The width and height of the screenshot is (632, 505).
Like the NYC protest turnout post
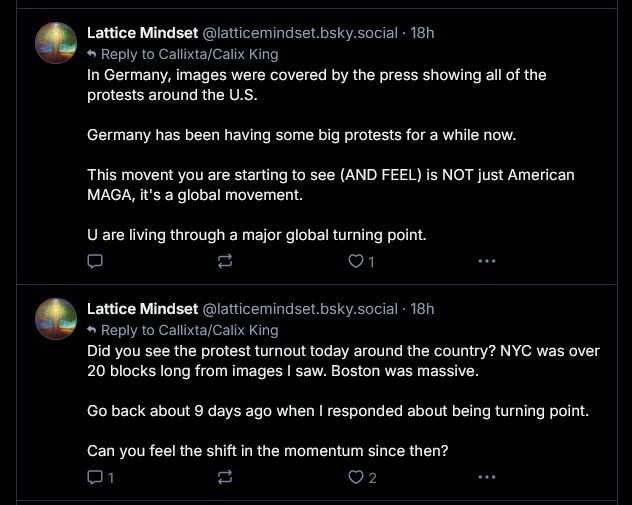click(362, 478)
